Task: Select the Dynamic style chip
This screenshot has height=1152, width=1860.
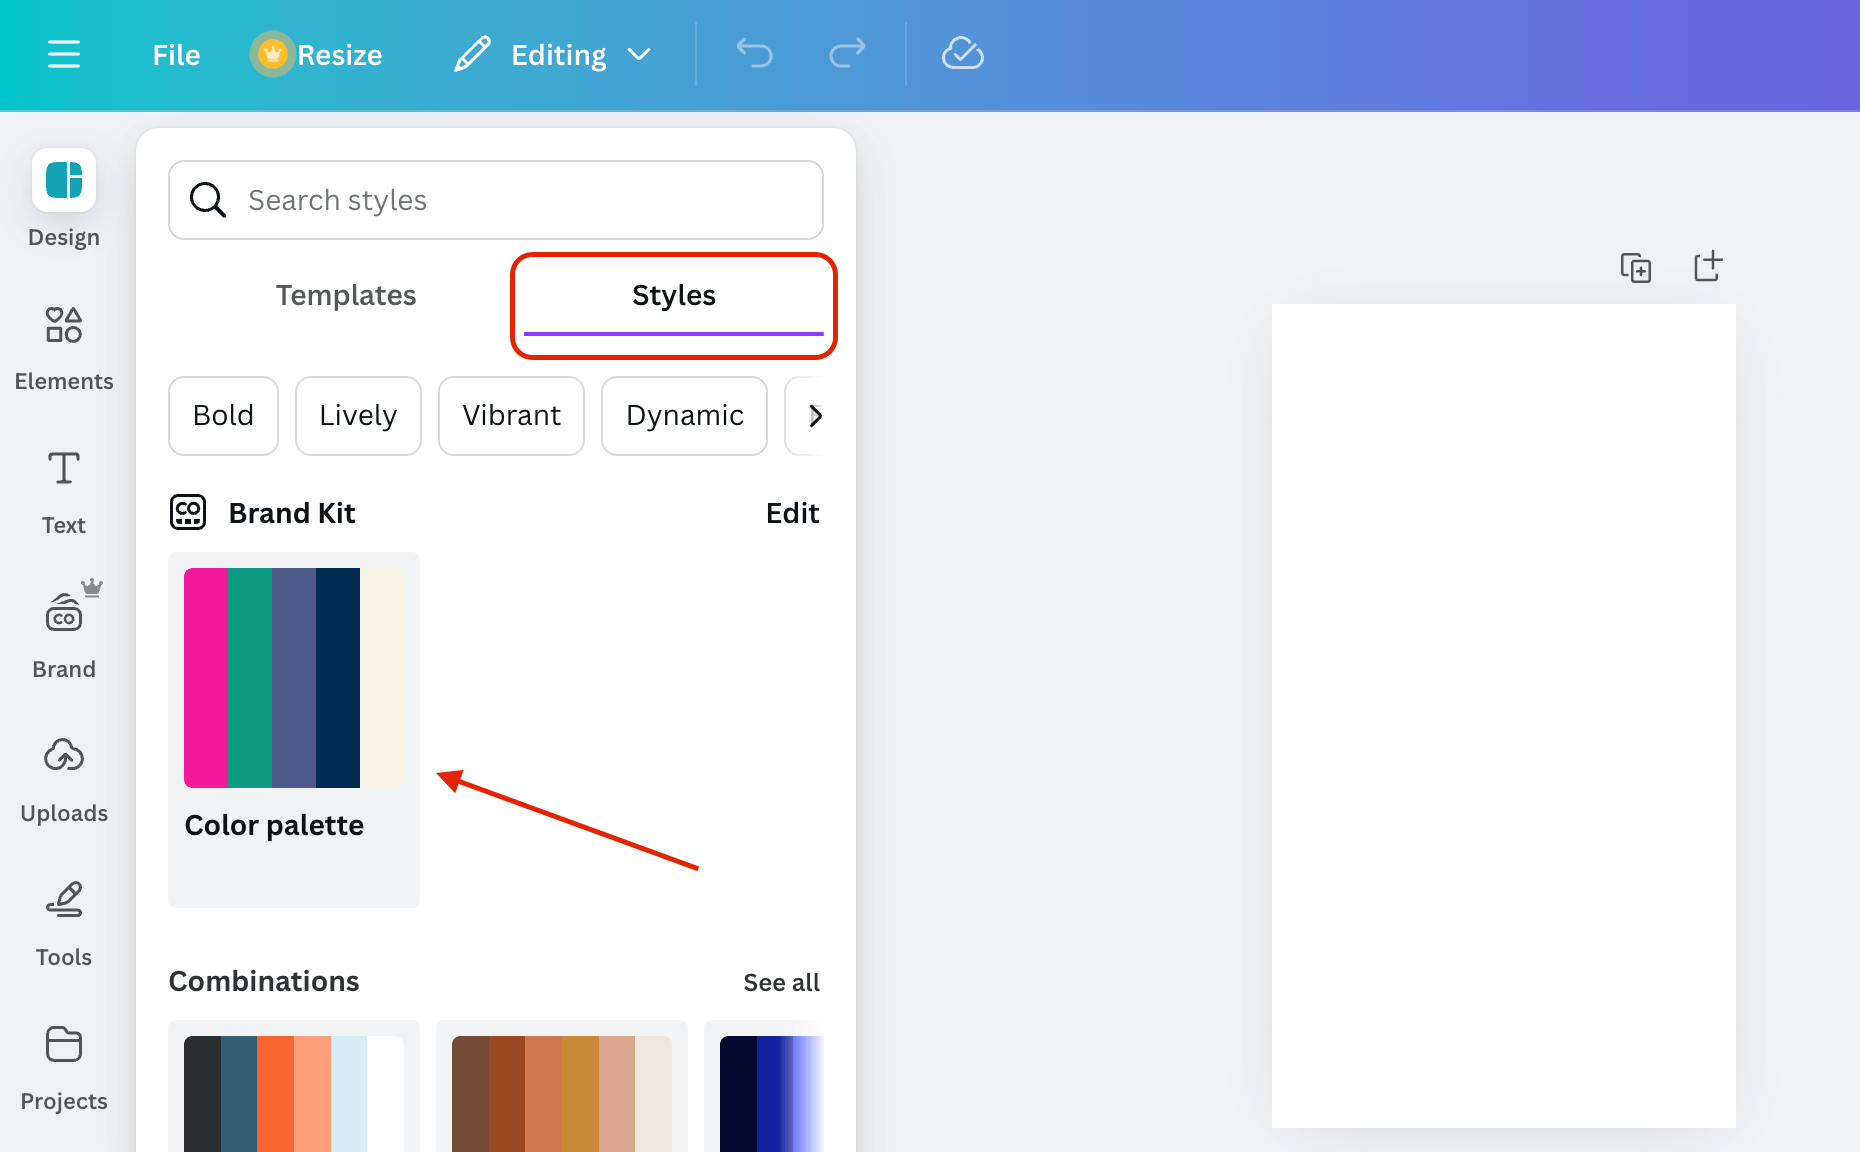Action: 685,416
